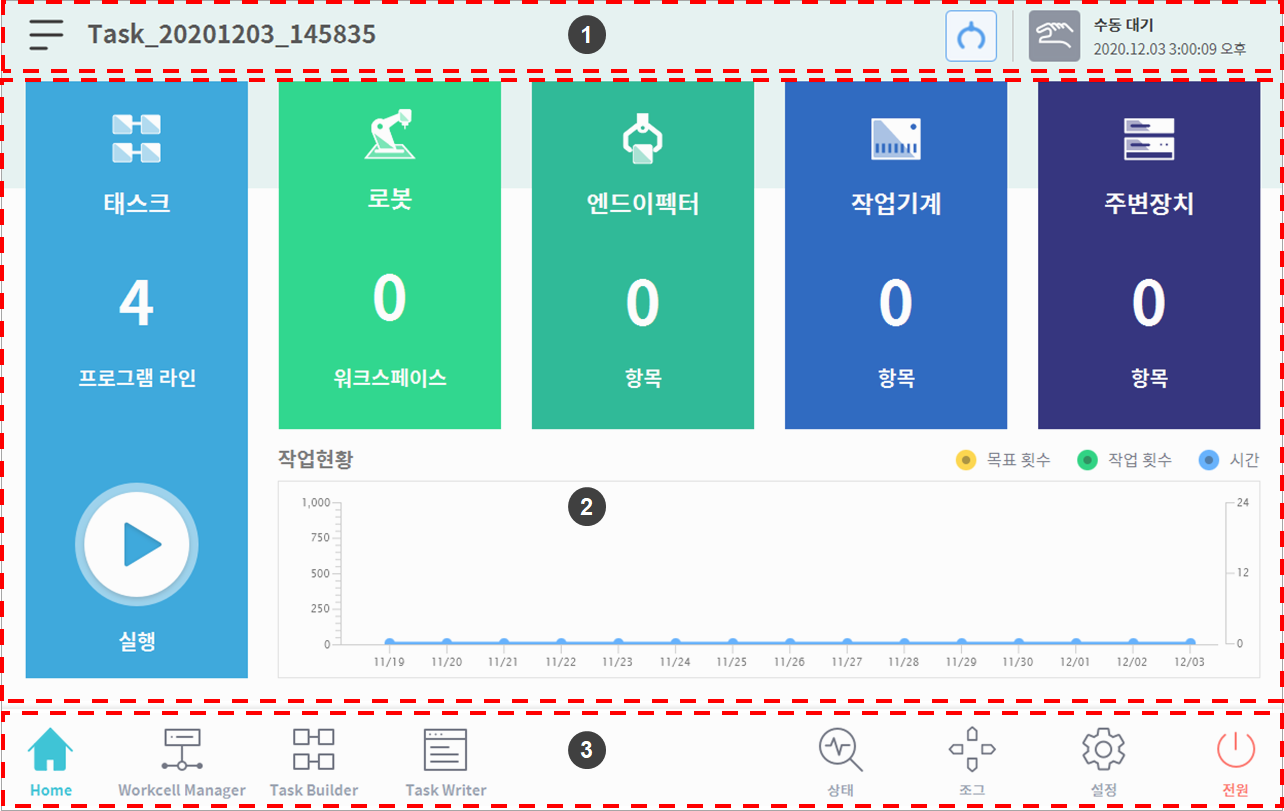Run the task with the 실행 play button
The width and height of the screenshot is (1284, 811).
pos(136,545)
